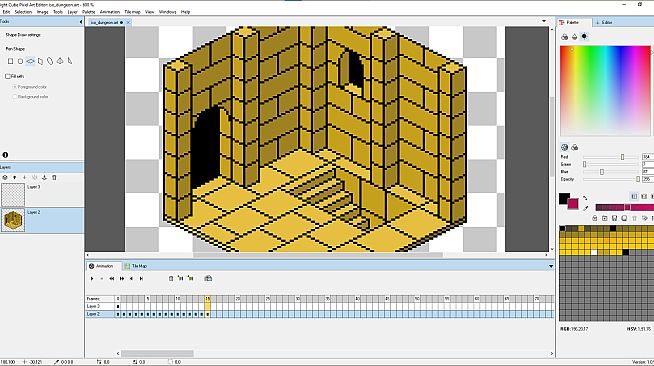
Task: Switch to the Tile Map tab
Action: (x=136, y=266)
